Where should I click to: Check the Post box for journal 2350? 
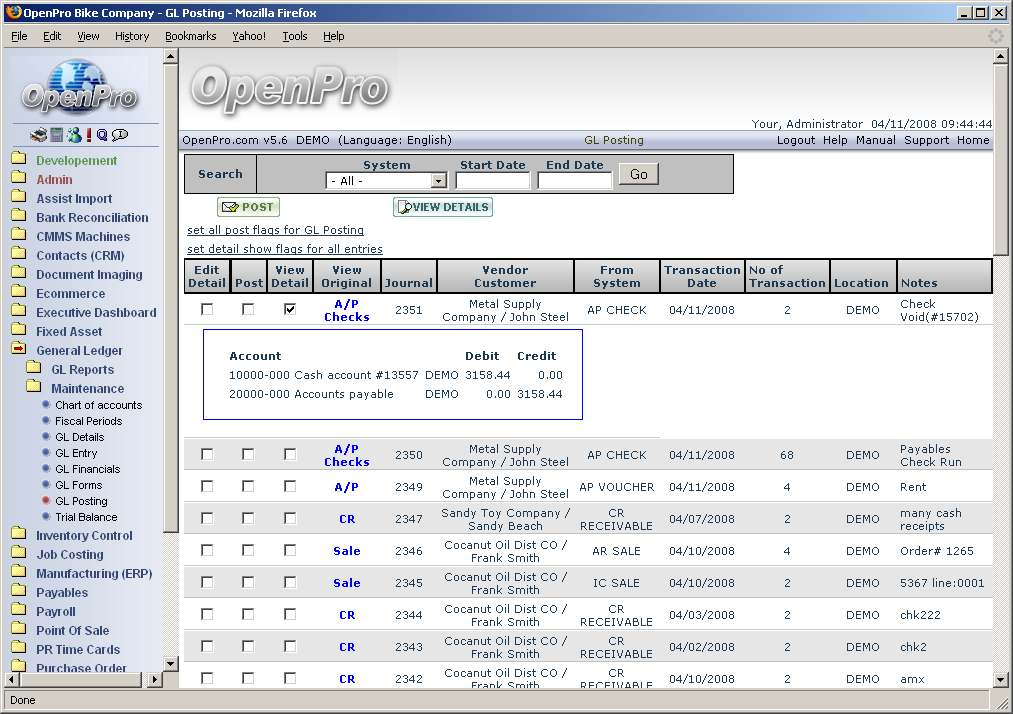point(248,455)
